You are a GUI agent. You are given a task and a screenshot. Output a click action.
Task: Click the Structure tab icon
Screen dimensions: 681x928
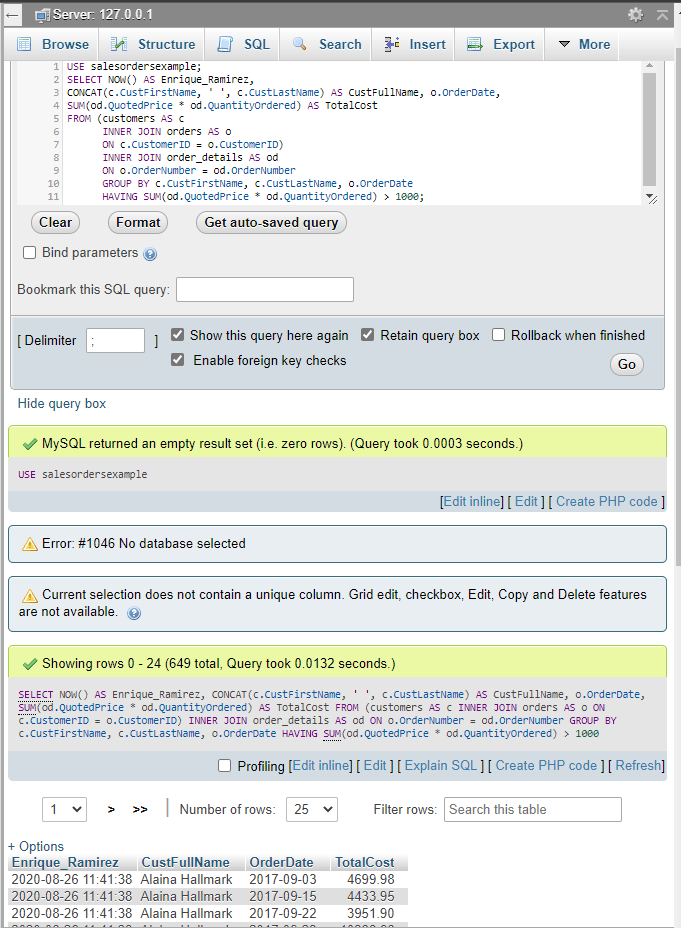coord(119,44)
